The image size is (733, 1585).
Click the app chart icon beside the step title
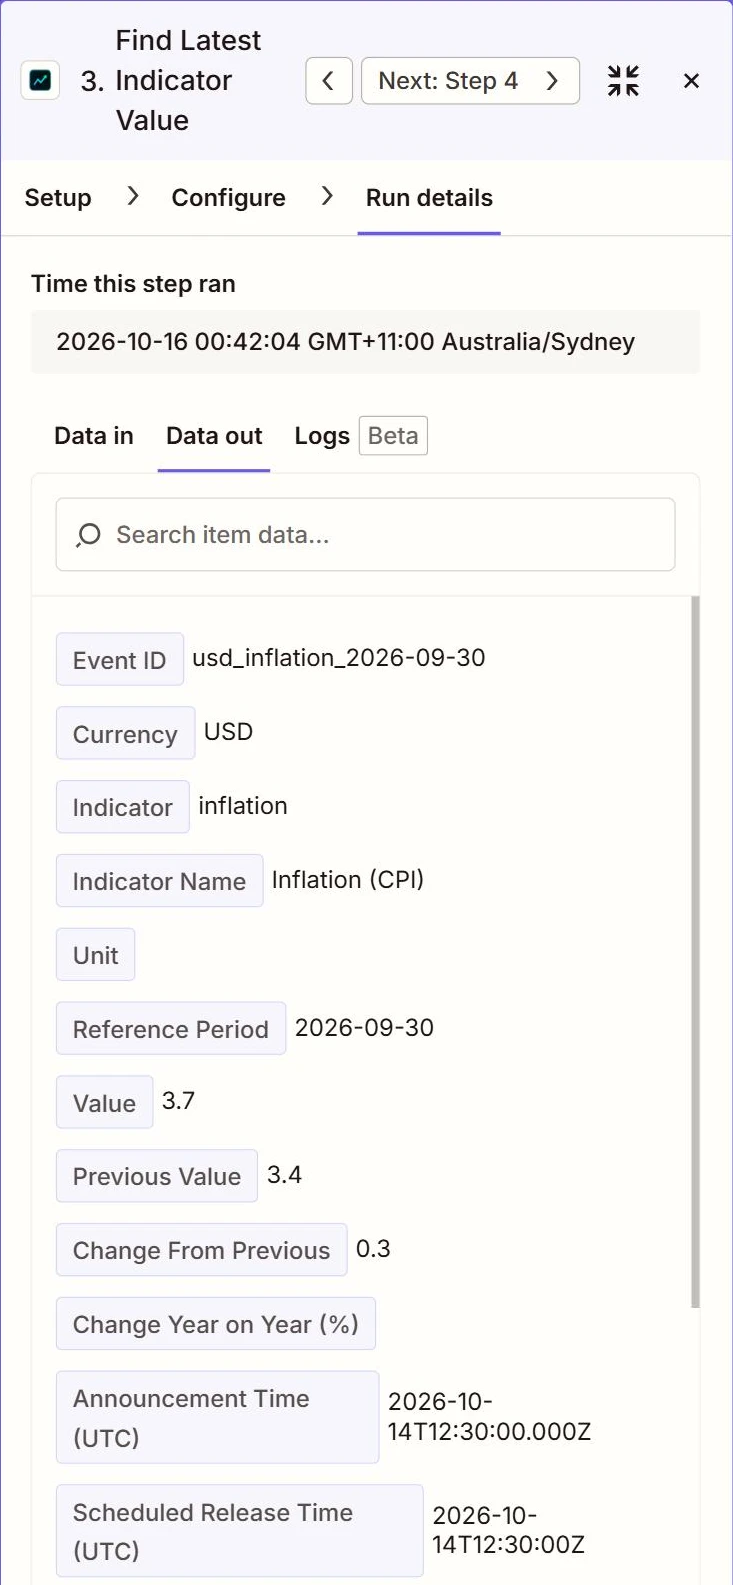coord(40,80)
